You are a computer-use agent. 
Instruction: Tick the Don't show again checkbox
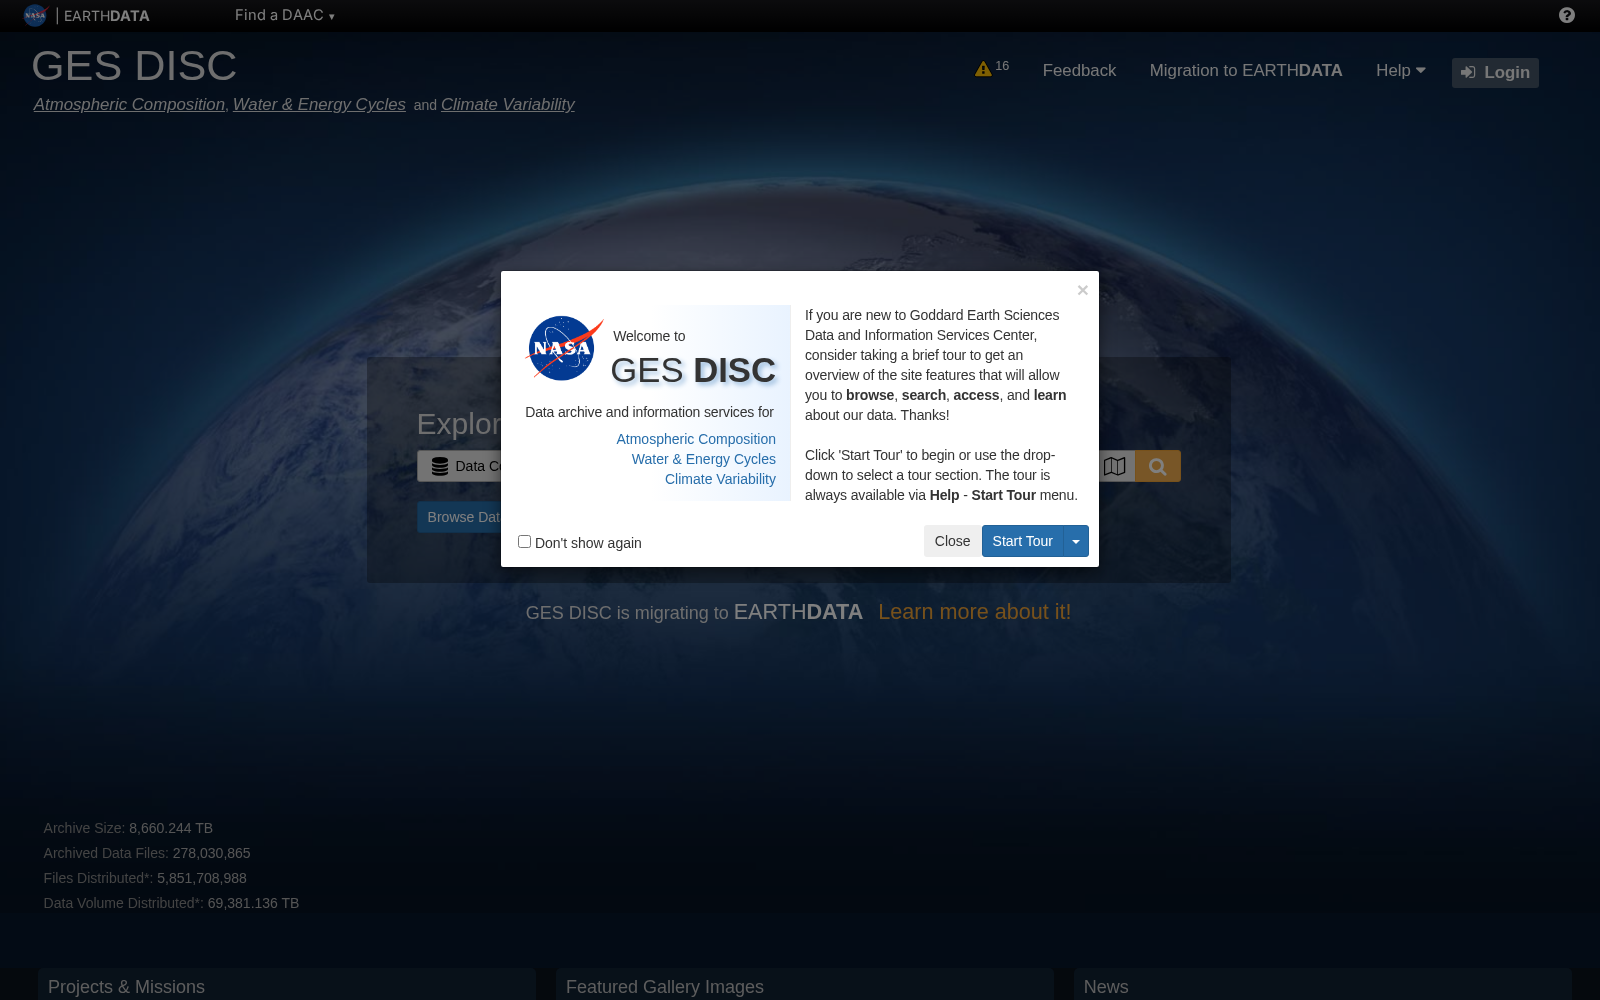tap(524, 541)
